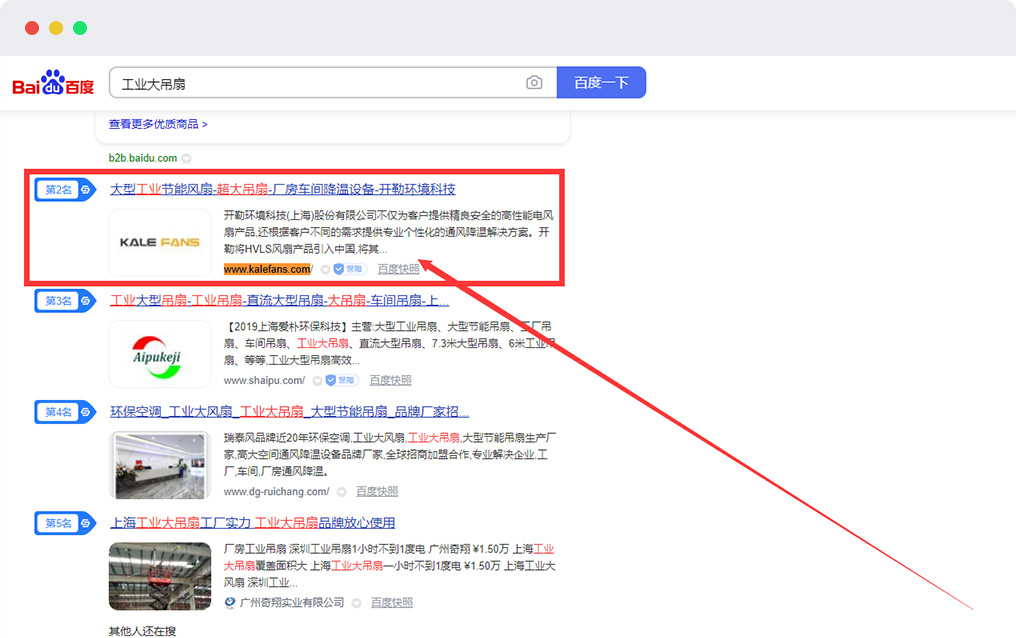
Task: Click the 第5名 rank badge
Action: point(65,523)
